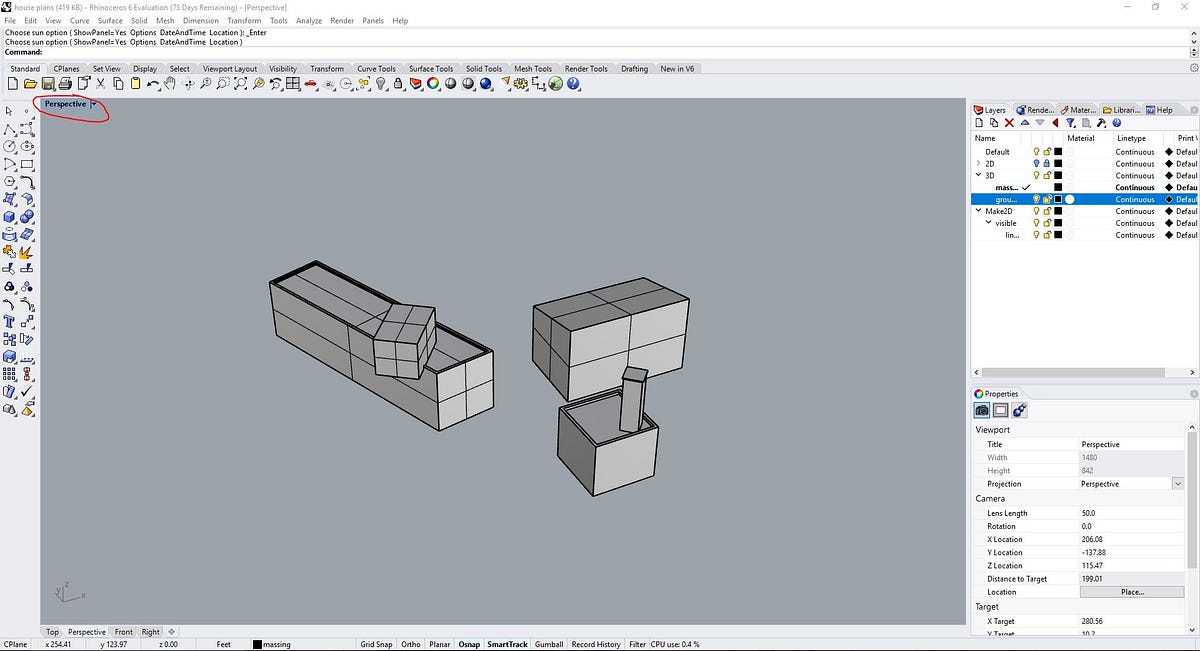Click the Default layer's black color swatch
The image size is (1200, 651).
point(1057,151)
